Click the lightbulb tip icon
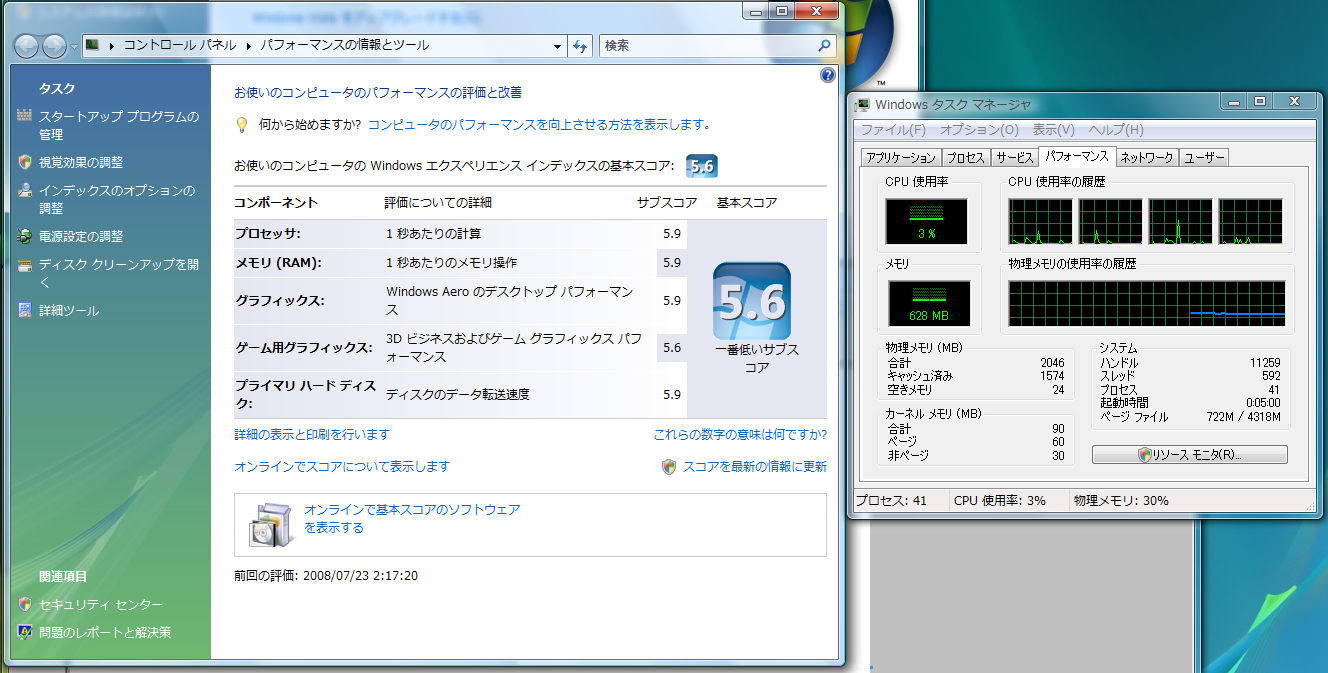 coord(241,125)
